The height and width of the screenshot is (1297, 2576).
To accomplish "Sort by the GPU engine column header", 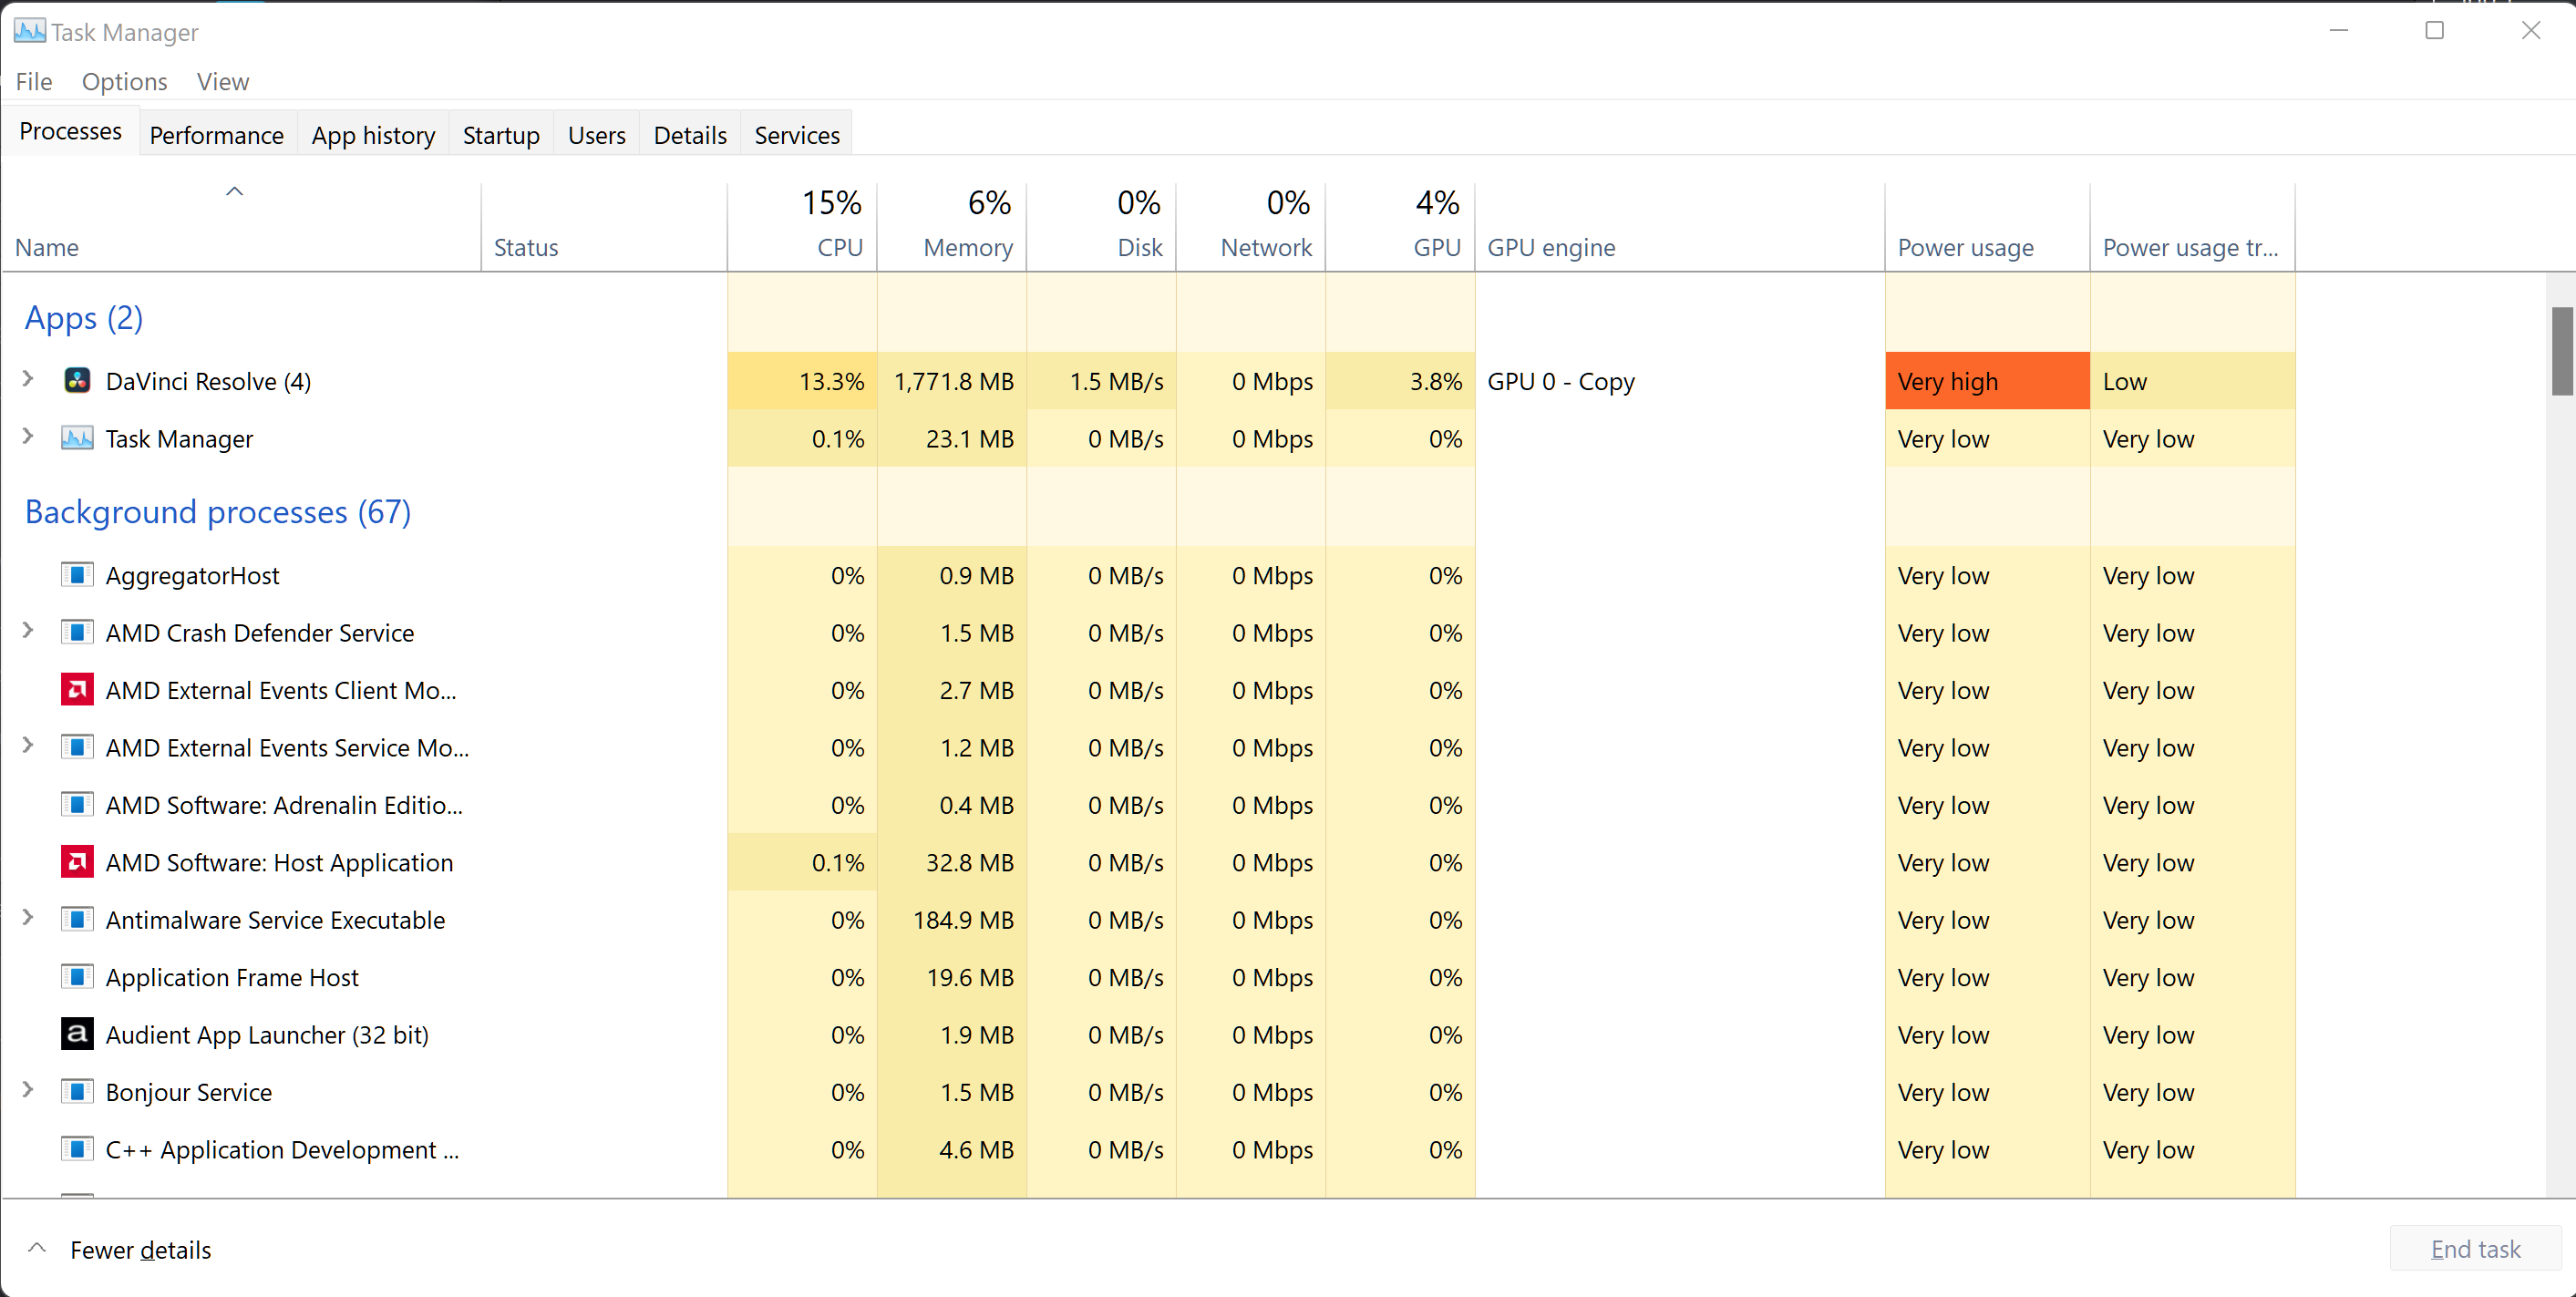I will click(1680, 226).
